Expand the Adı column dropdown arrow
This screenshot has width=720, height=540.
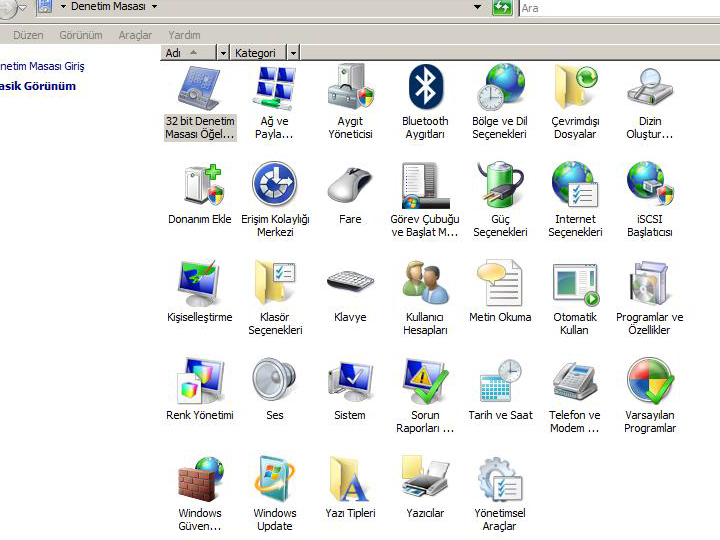pyautogui.click(x=223, y=53)
